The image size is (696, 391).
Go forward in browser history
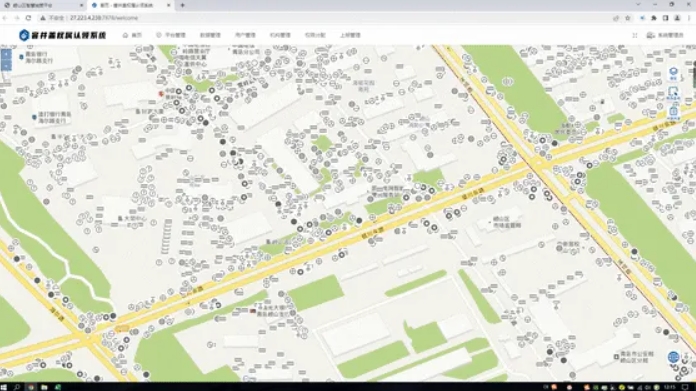tap(17, 18)
